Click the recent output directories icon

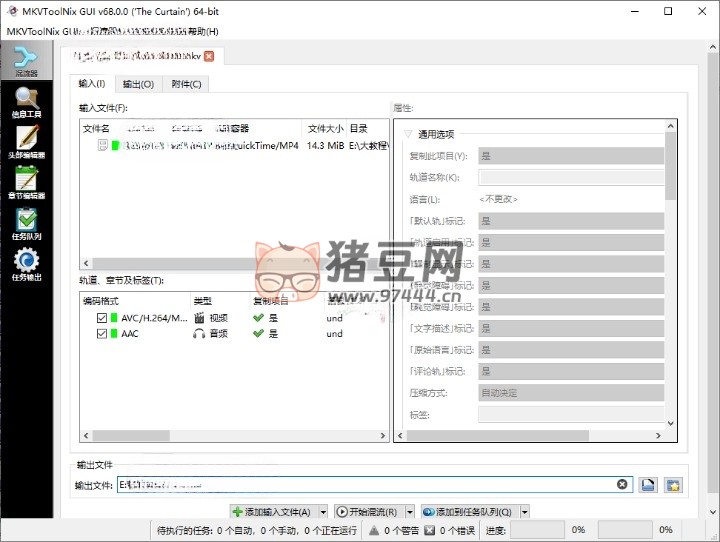pyautogui.click(x=673, y=485)
